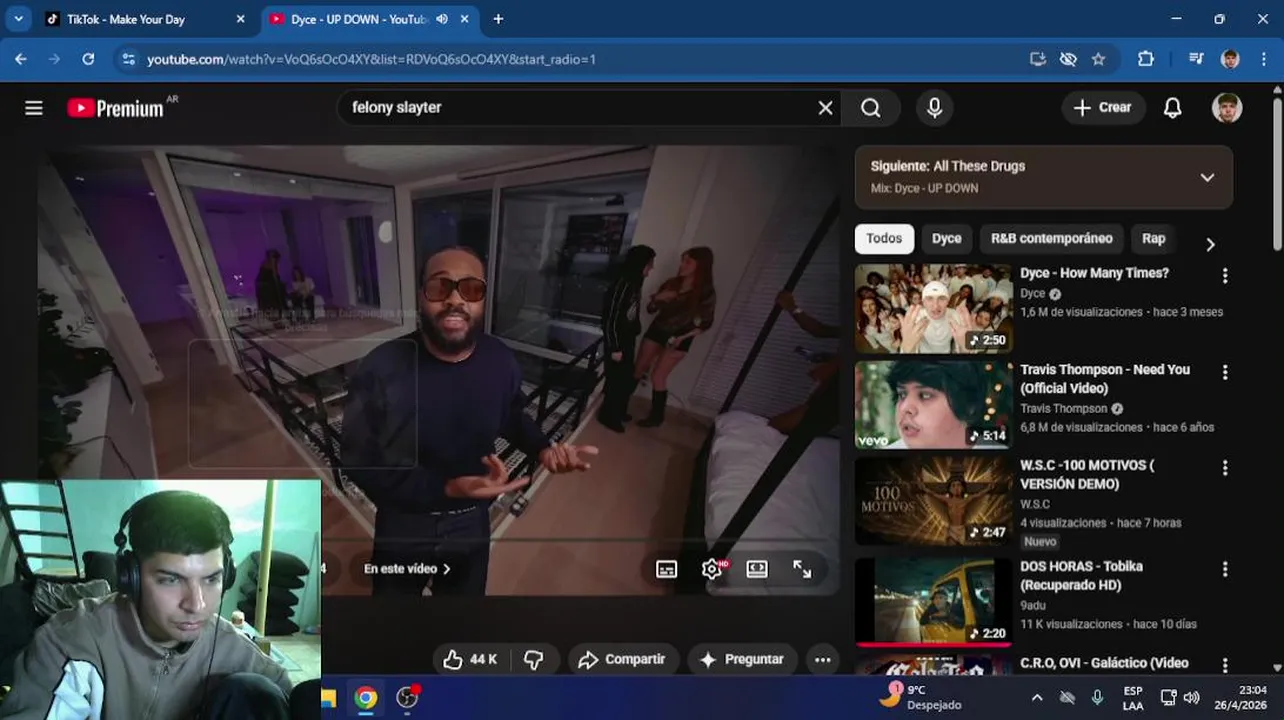The image size is (1284, 720).
Task: Open C.R.O, OVI - Galáctico video title
Action: click(x=1104, y=663)
